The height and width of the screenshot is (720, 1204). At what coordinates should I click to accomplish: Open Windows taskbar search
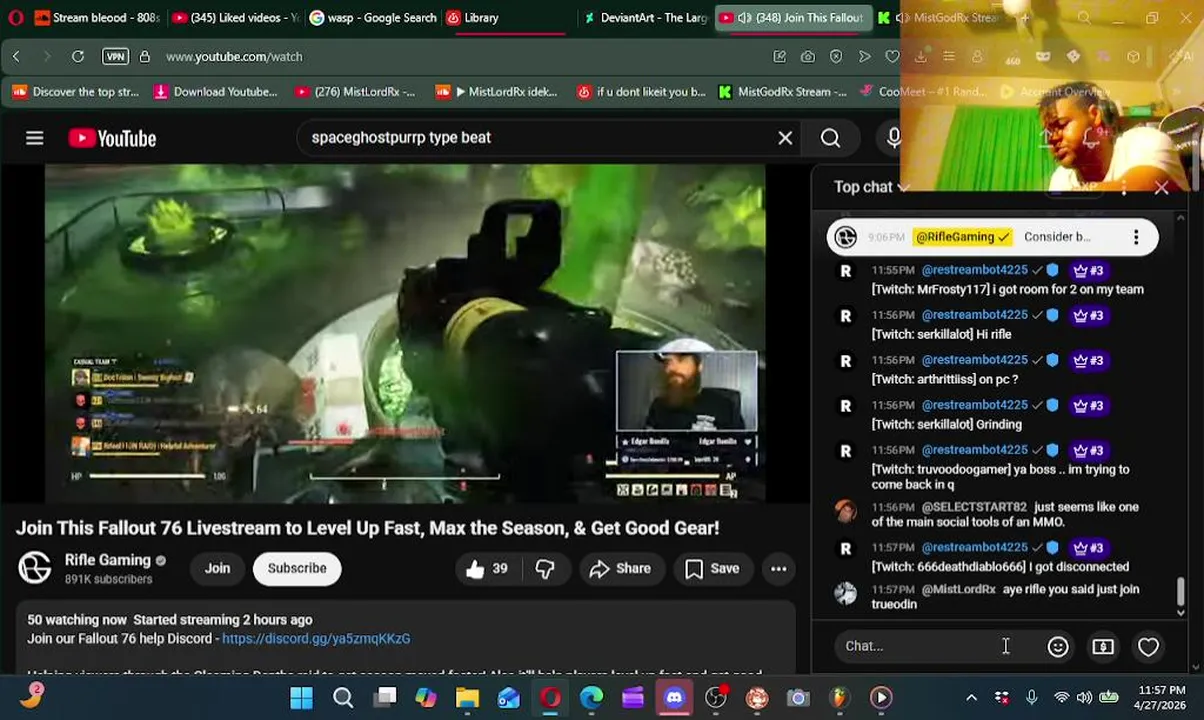(x=343, y=698)
